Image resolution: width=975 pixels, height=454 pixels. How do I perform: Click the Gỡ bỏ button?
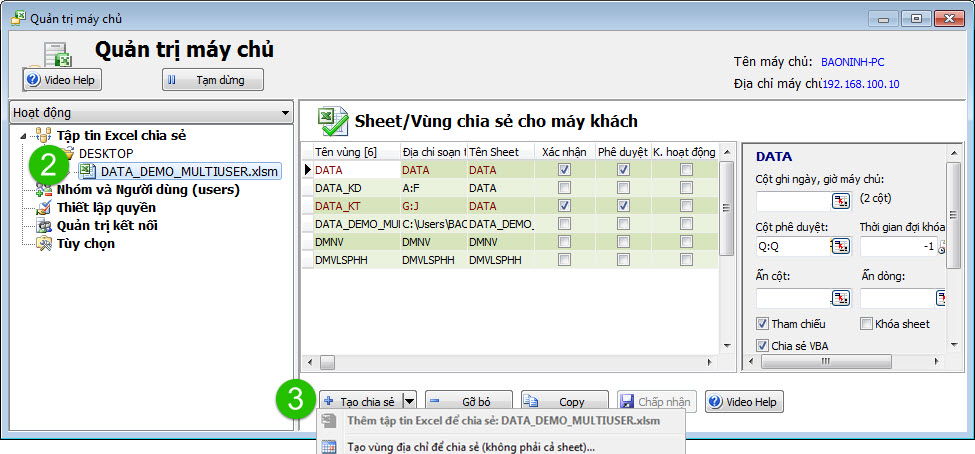(467, 402)
